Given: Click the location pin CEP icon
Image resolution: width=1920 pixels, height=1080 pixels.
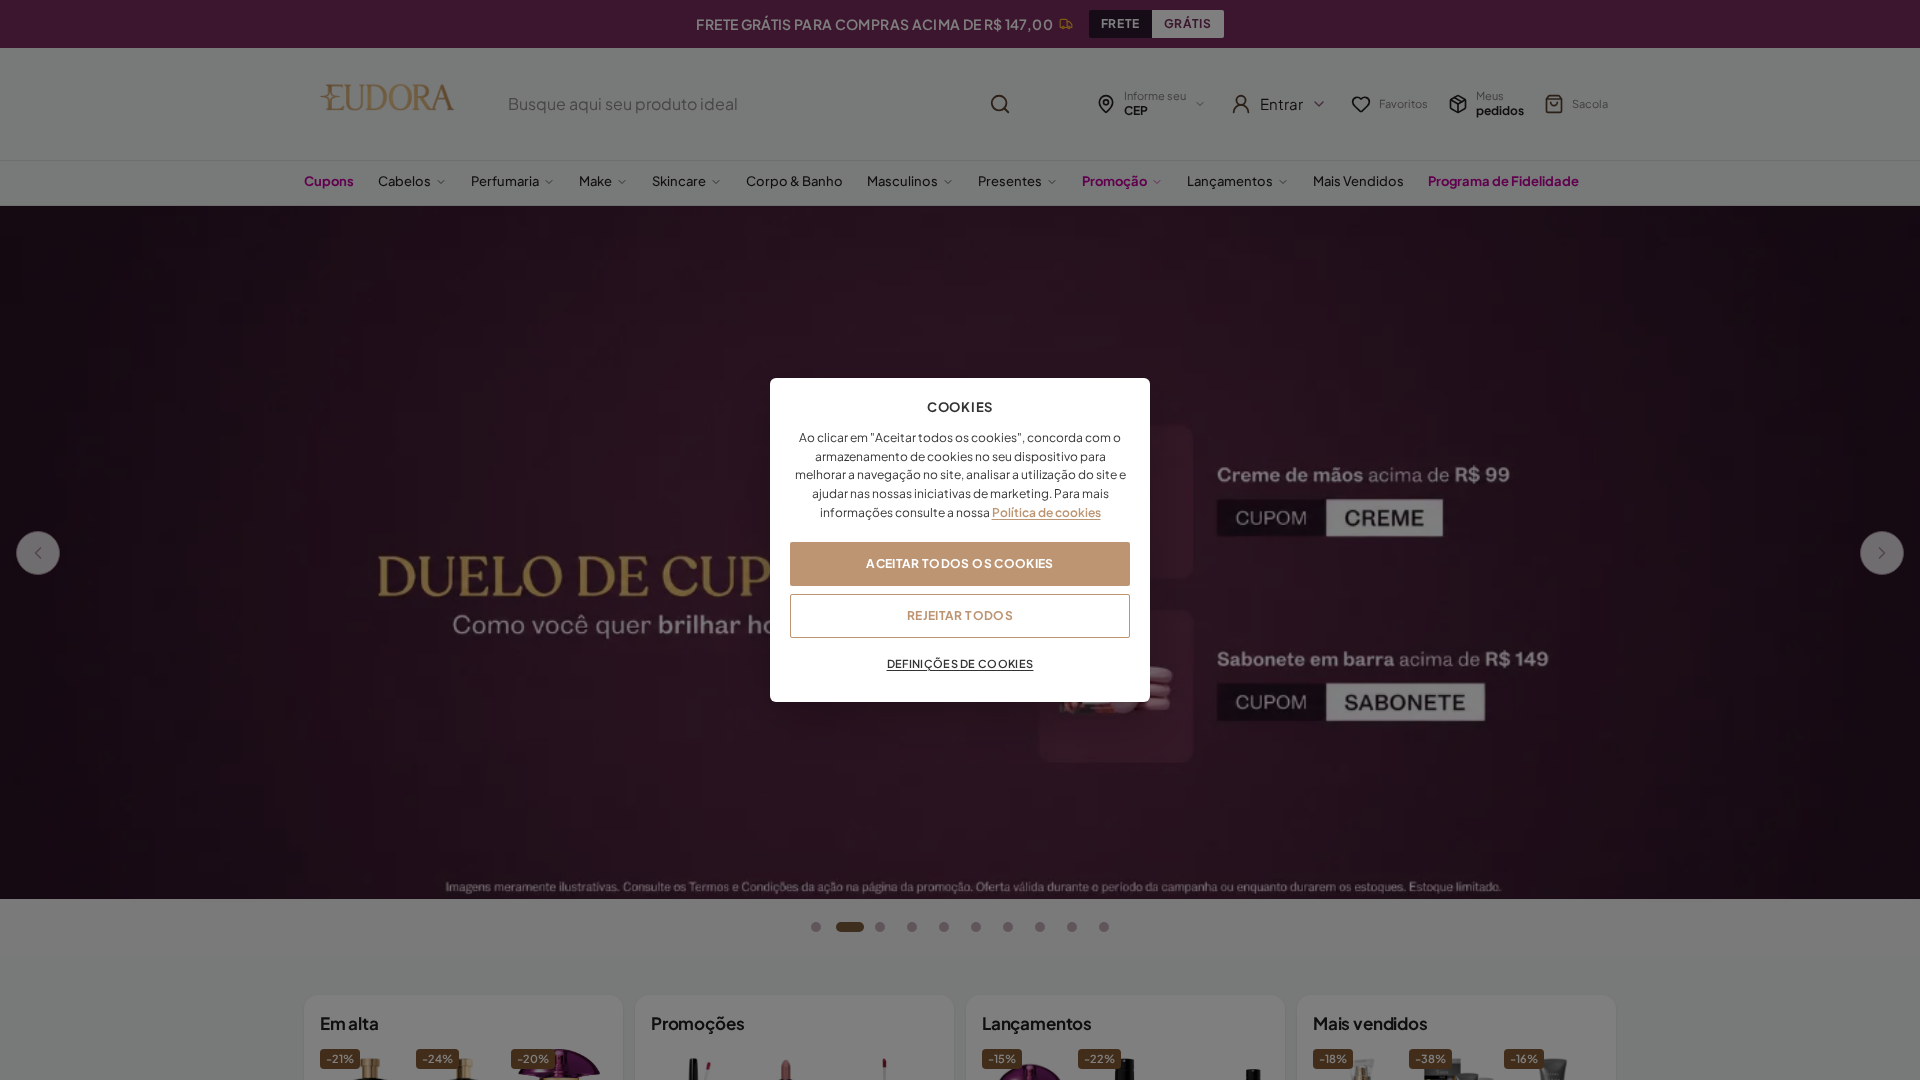Looking at the screenshot, I should tap(1106, 104).
